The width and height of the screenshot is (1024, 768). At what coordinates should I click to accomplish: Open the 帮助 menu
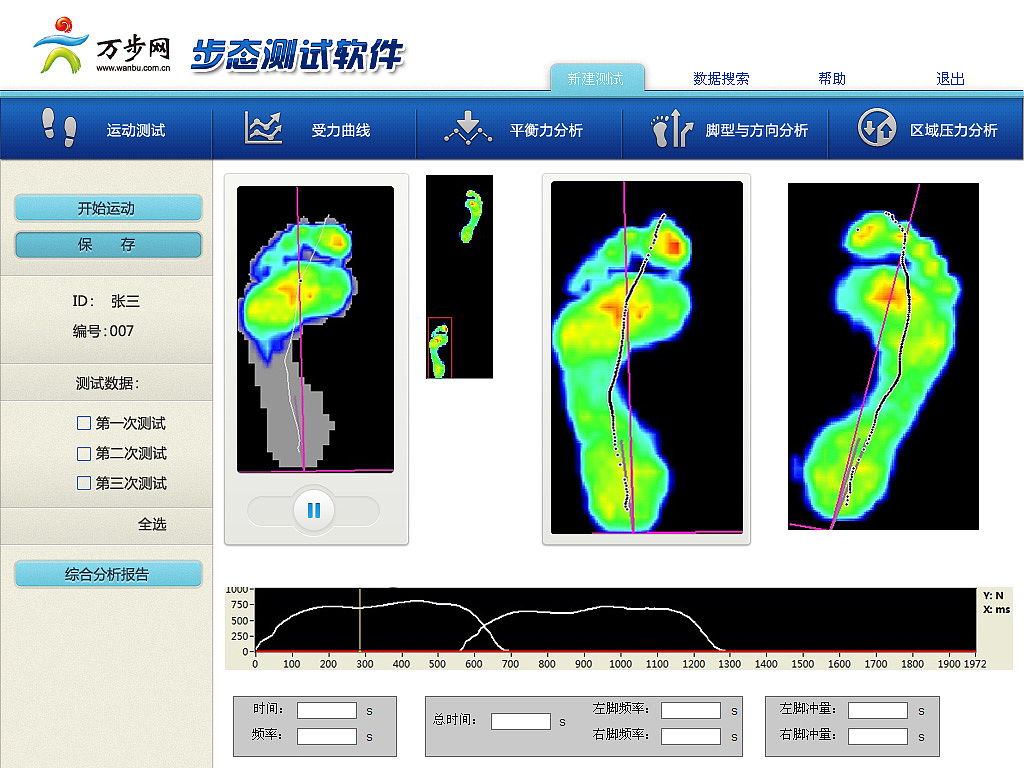click(x=832, y=79)
